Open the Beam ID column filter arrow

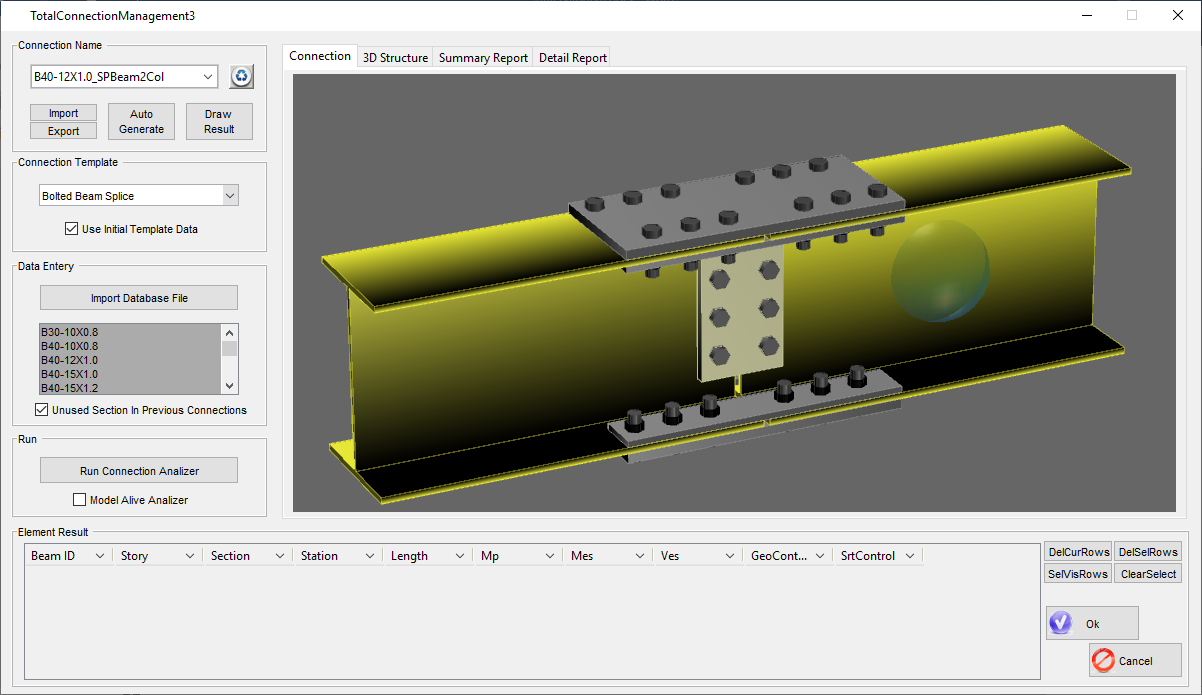tap(99, 556)
